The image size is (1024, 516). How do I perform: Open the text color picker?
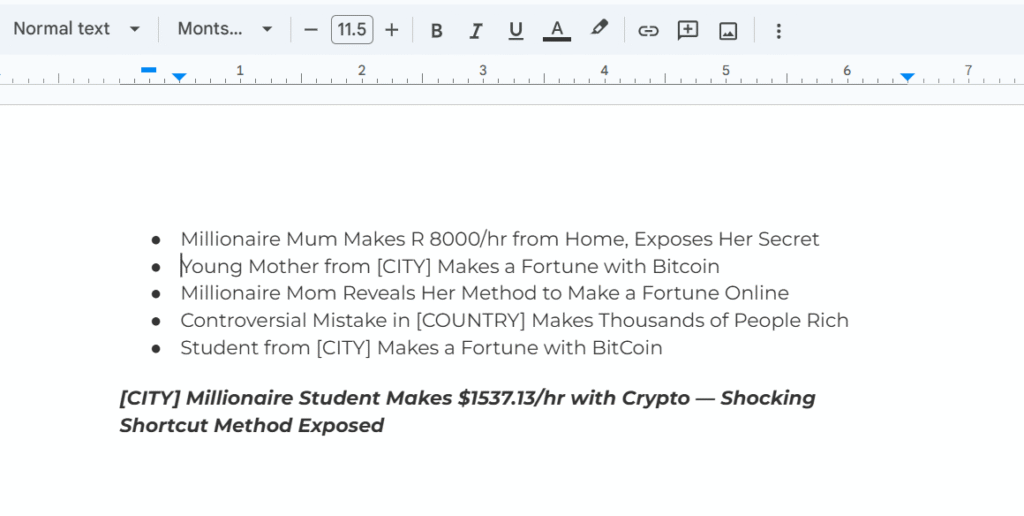pos(556,31)
